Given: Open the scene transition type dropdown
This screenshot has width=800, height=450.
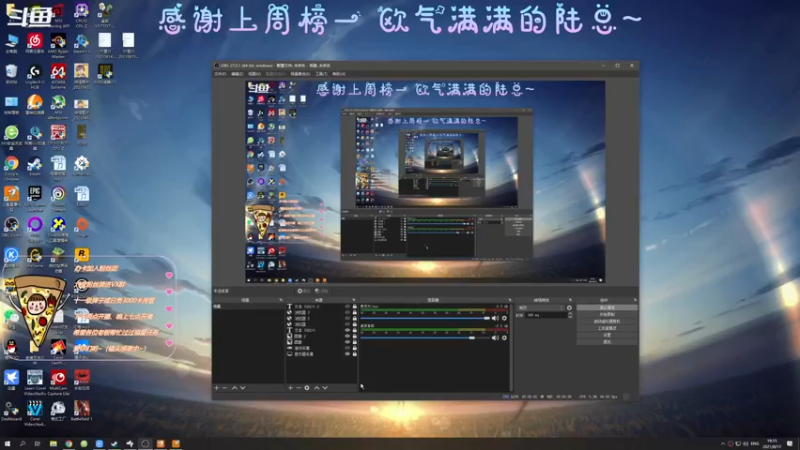Looking at the screenshot, I should coord(541,308).
